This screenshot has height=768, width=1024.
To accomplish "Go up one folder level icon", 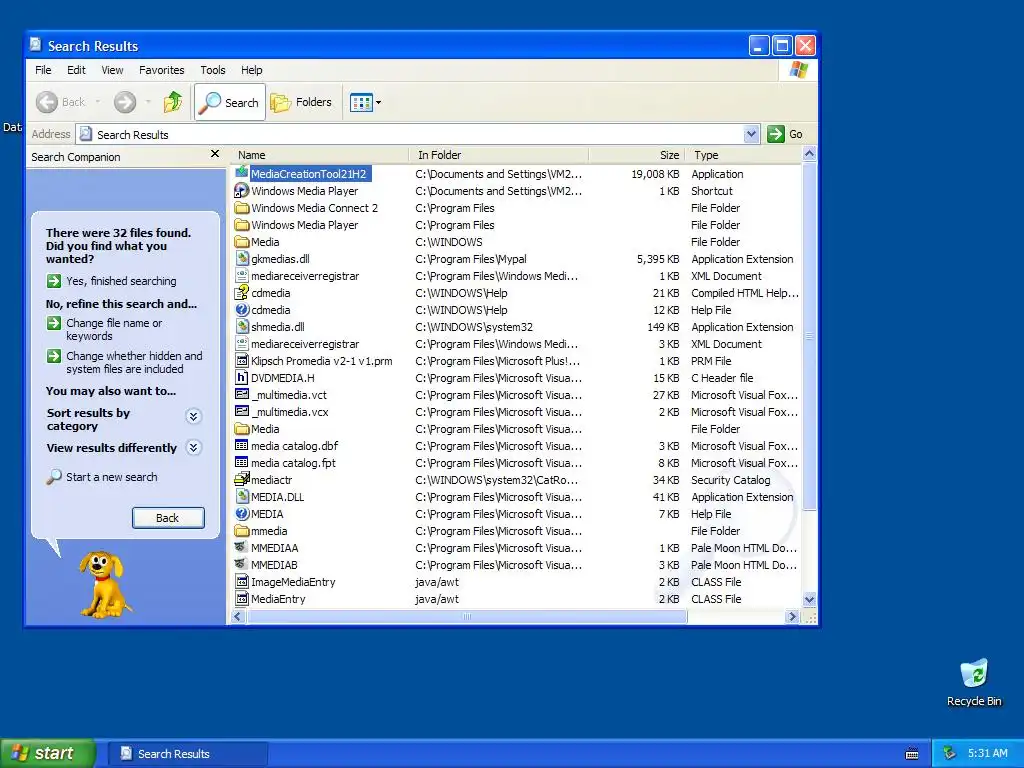I will coord(173,102).
